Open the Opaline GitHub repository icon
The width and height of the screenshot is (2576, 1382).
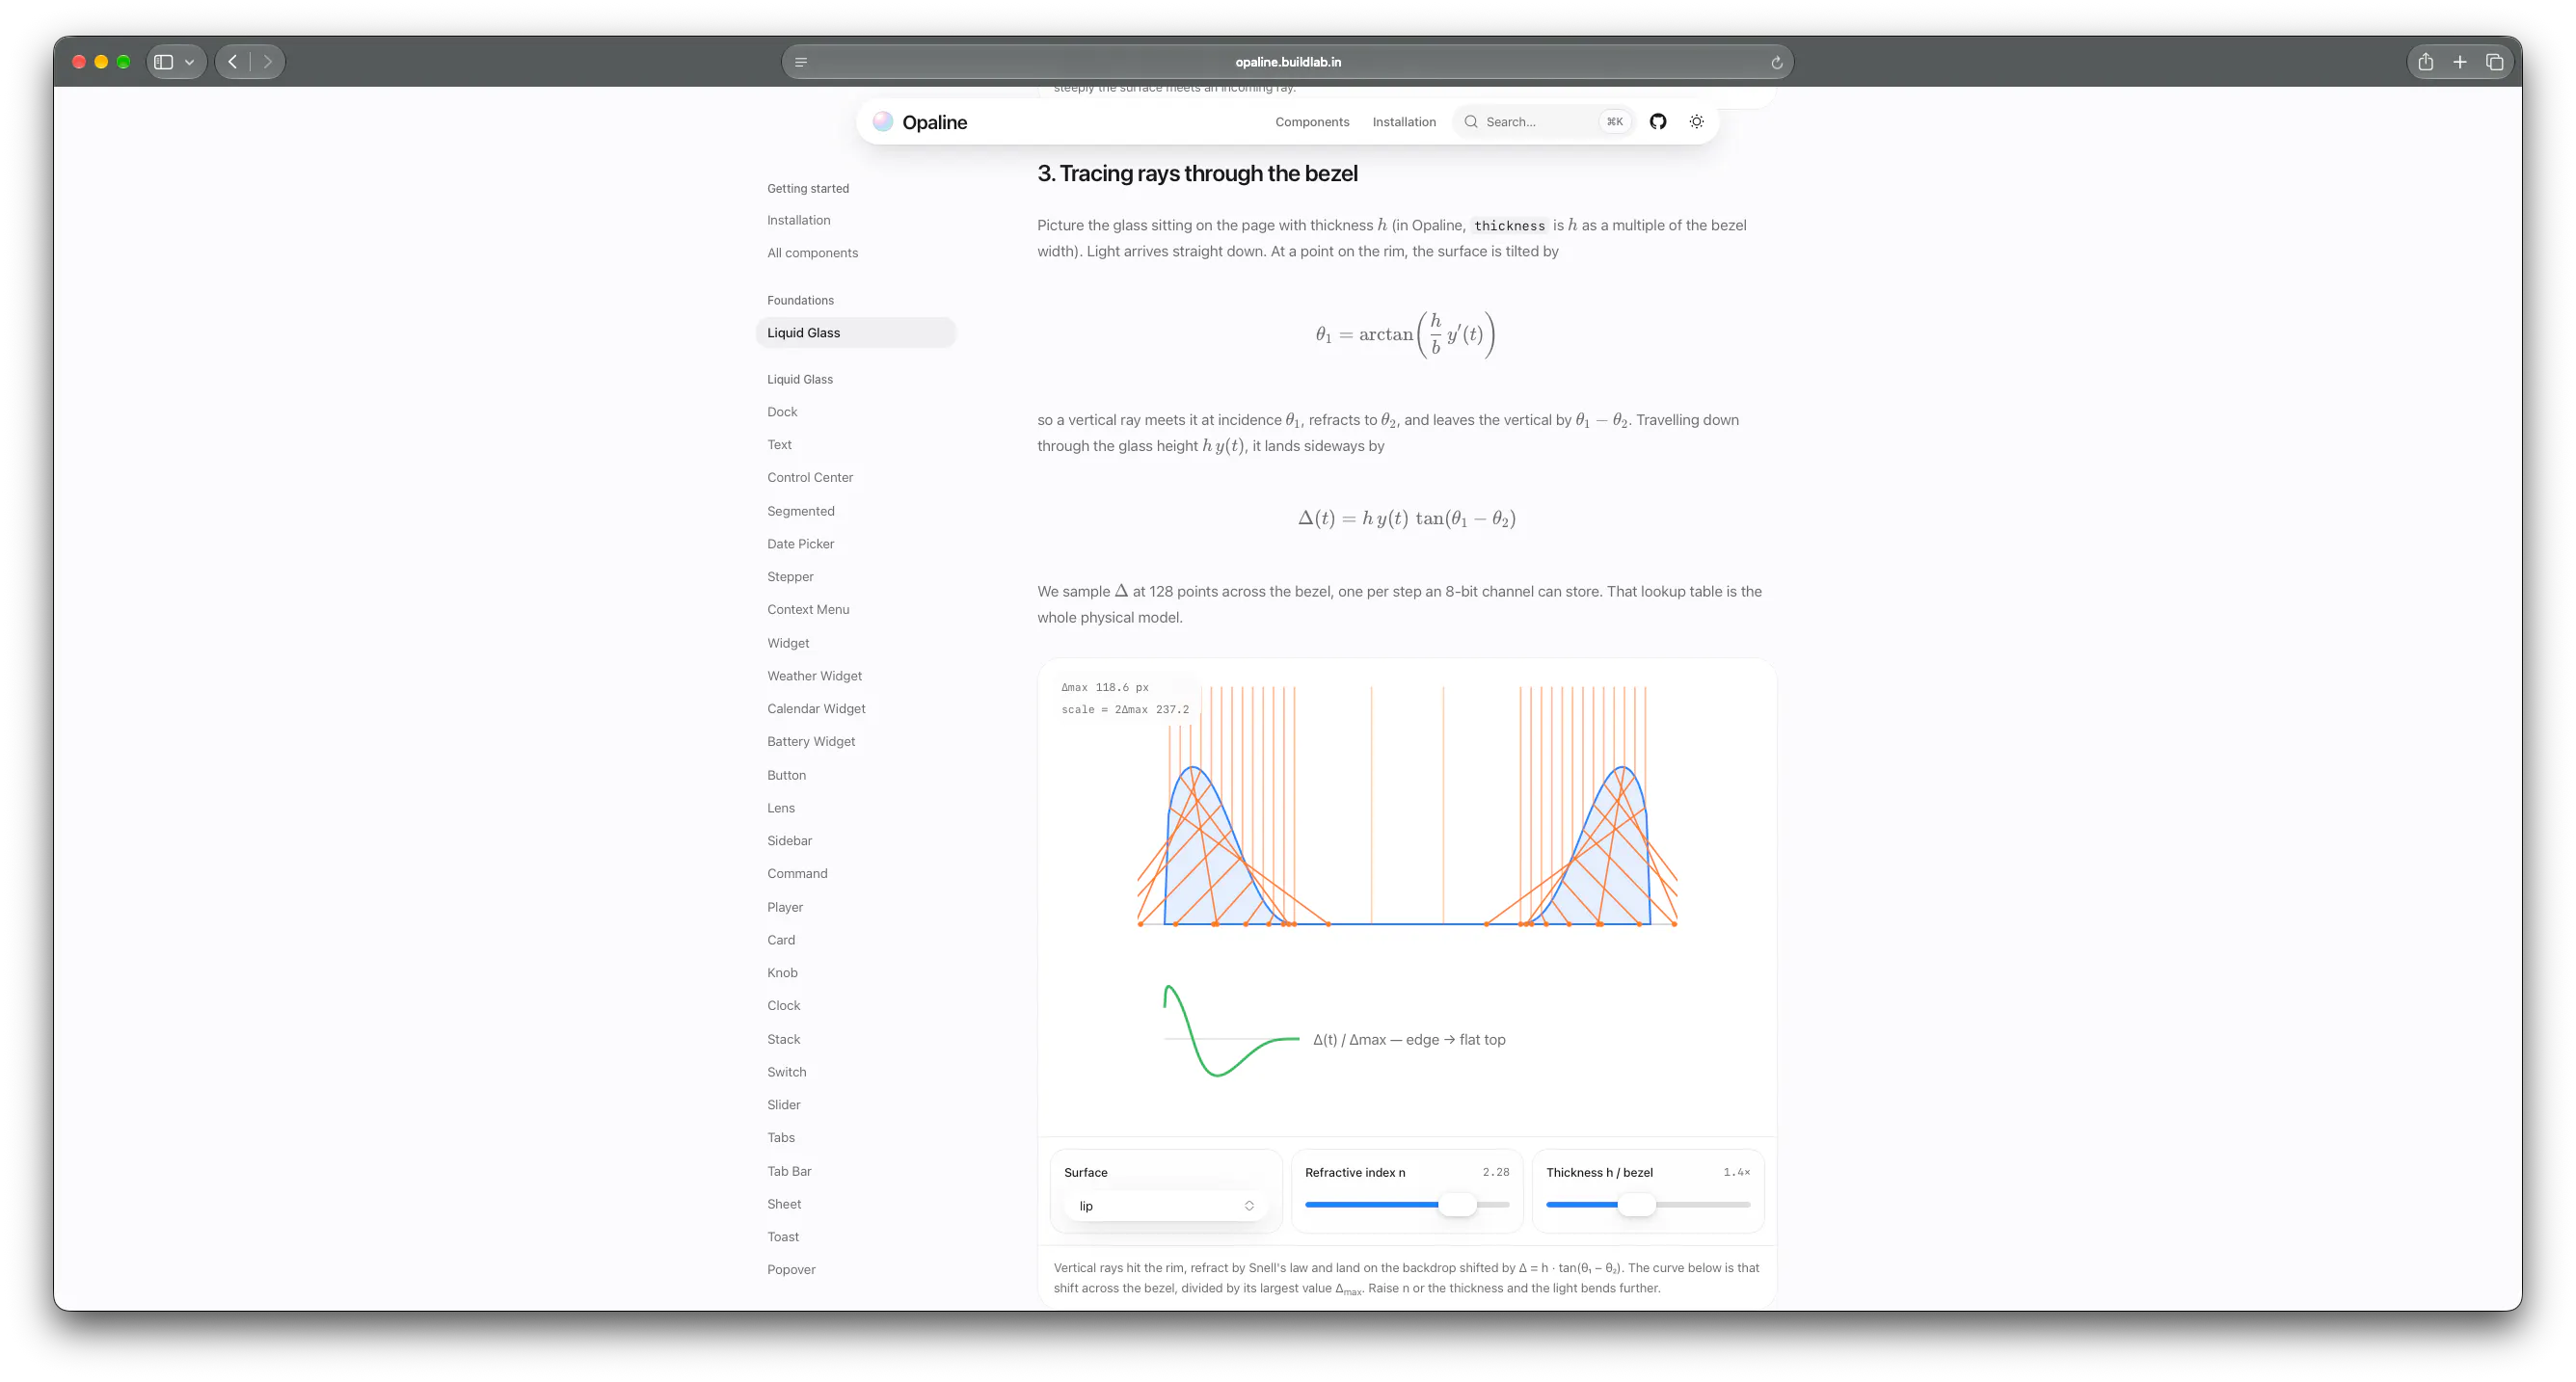(x=1658, y=122)
